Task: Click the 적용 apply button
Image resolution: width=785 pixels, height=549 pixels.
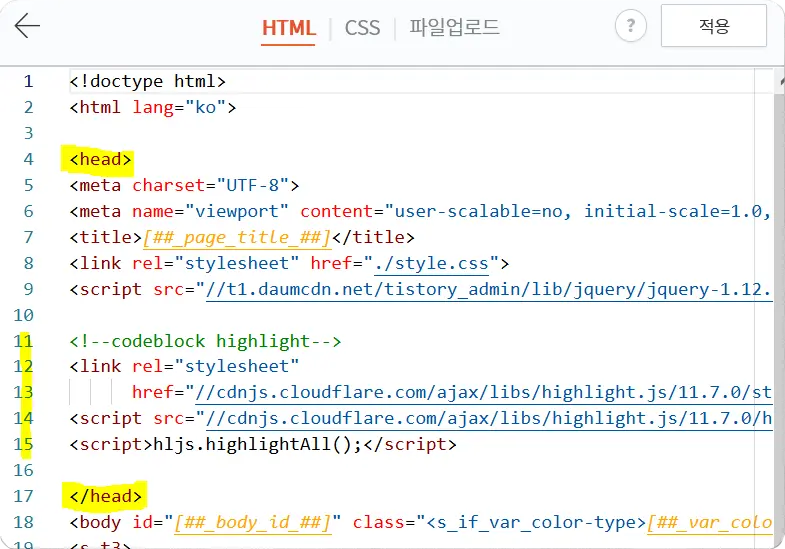Action: click(x=714, y=26)
